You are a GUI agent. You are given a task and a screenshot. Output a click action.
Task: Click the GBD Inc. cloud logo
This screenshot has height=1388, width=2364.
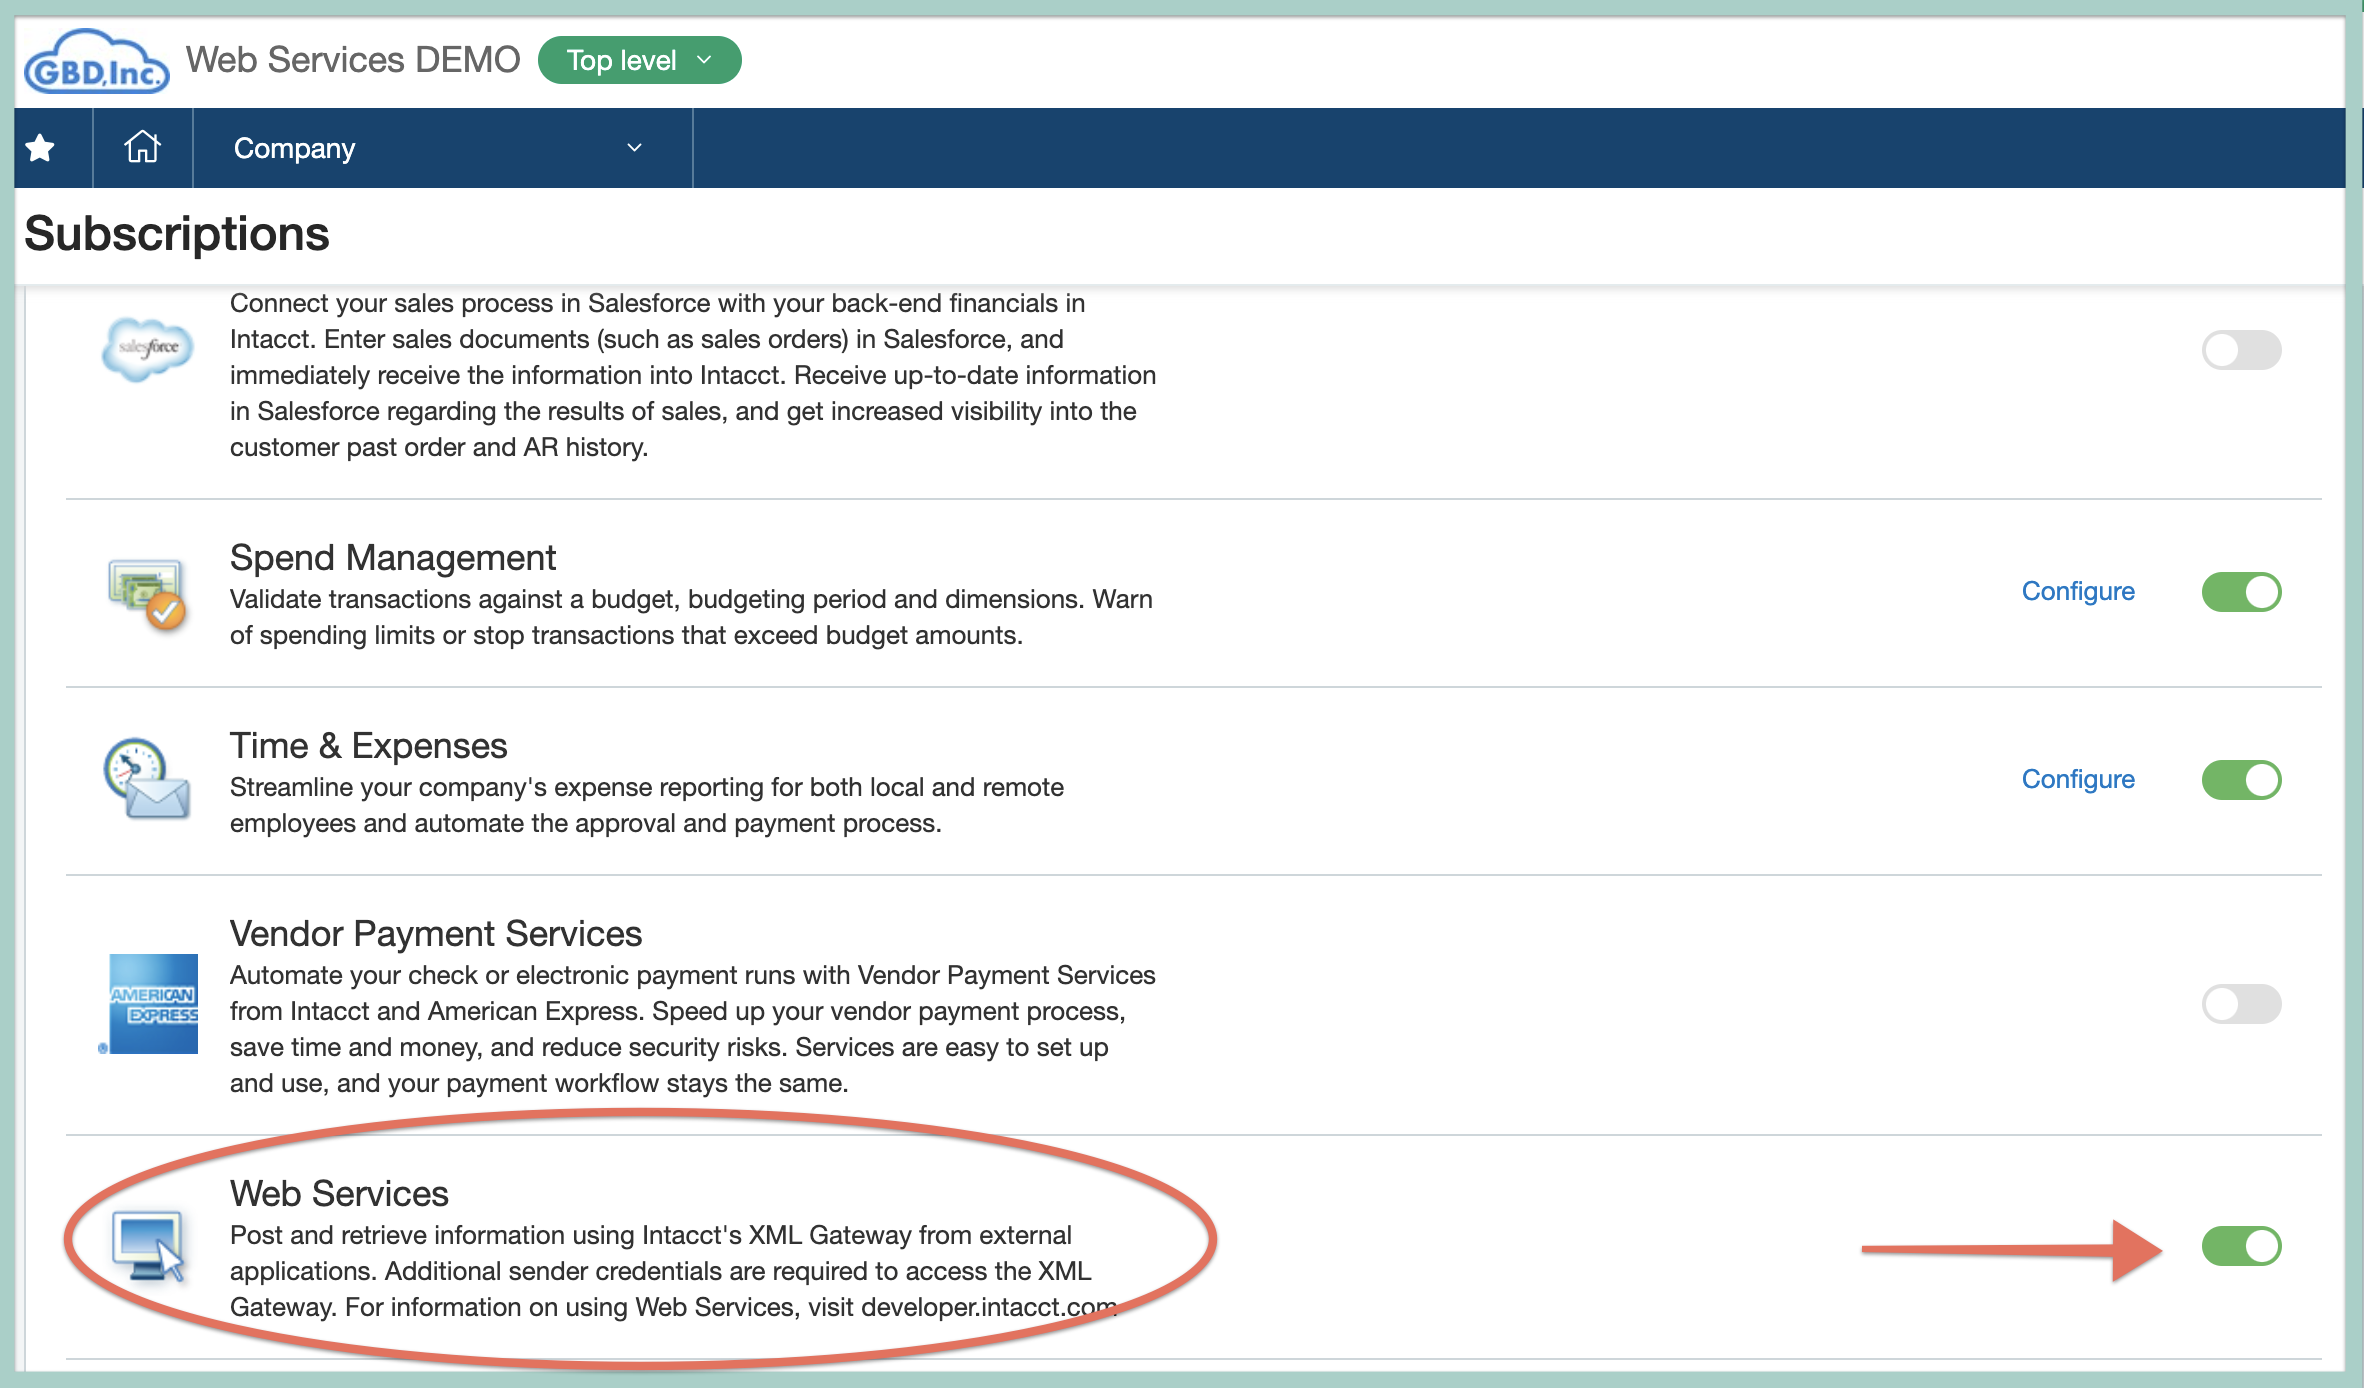pos(97,62)
